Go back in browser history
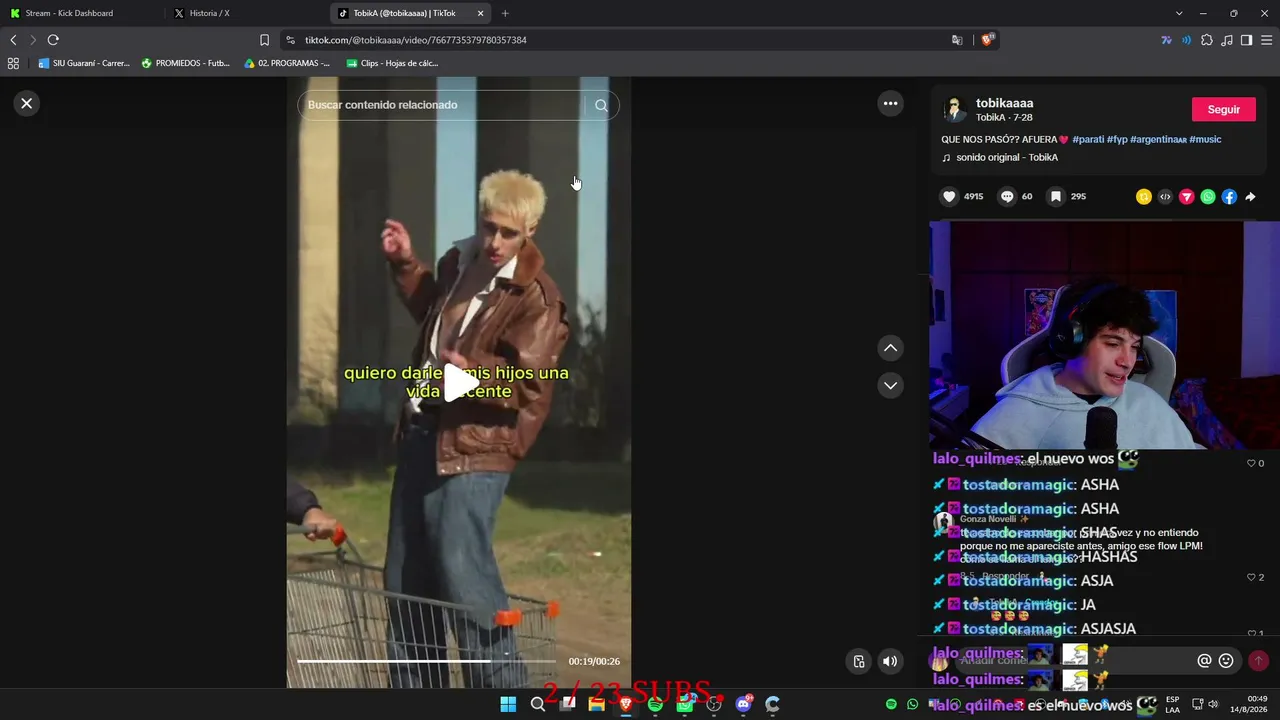Image resolution: width=1280 pixels, height=720 pixels. [x=13, y=40]
